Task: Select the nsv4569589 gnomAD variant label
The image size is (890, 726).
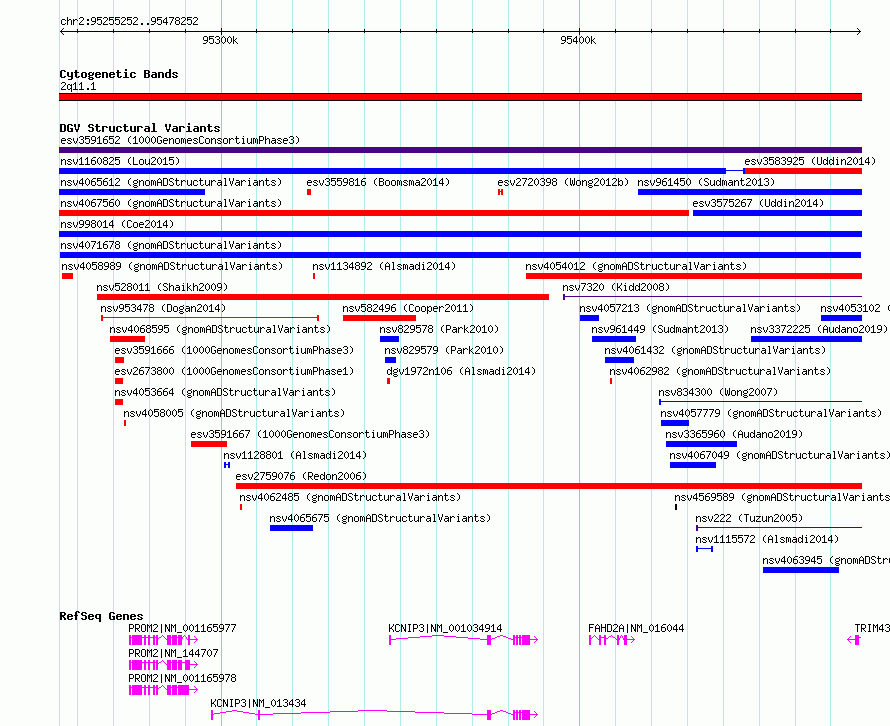Action: 782,497
